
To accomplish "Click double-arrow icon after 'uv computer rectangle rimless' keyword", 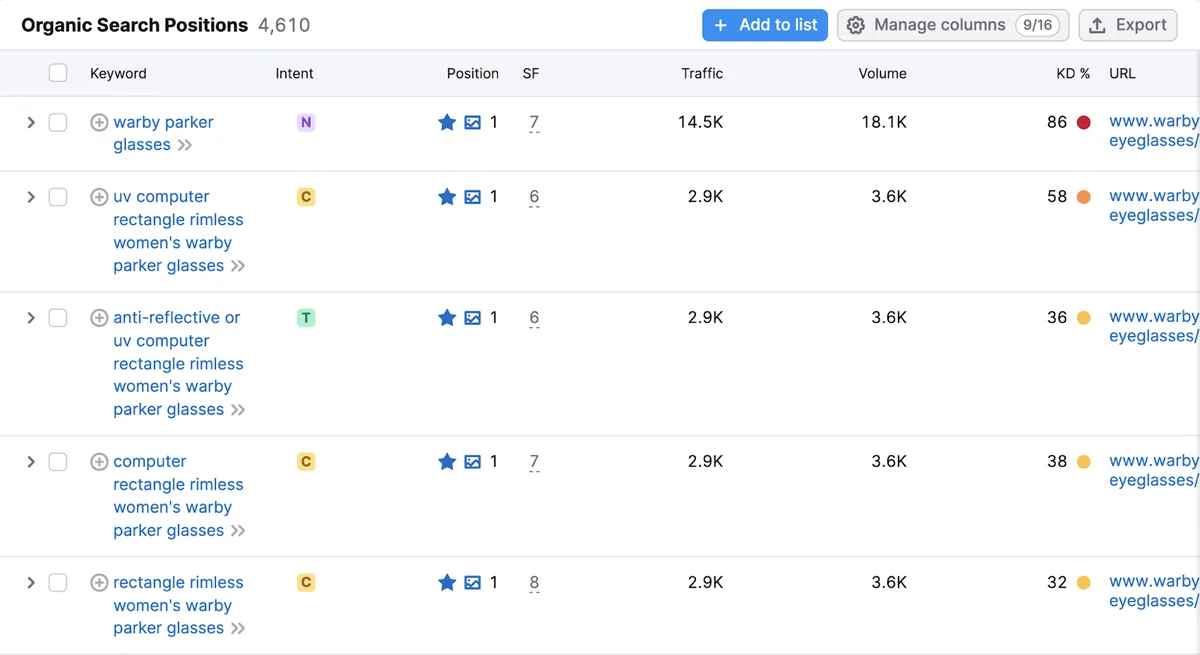I will 238,267.
